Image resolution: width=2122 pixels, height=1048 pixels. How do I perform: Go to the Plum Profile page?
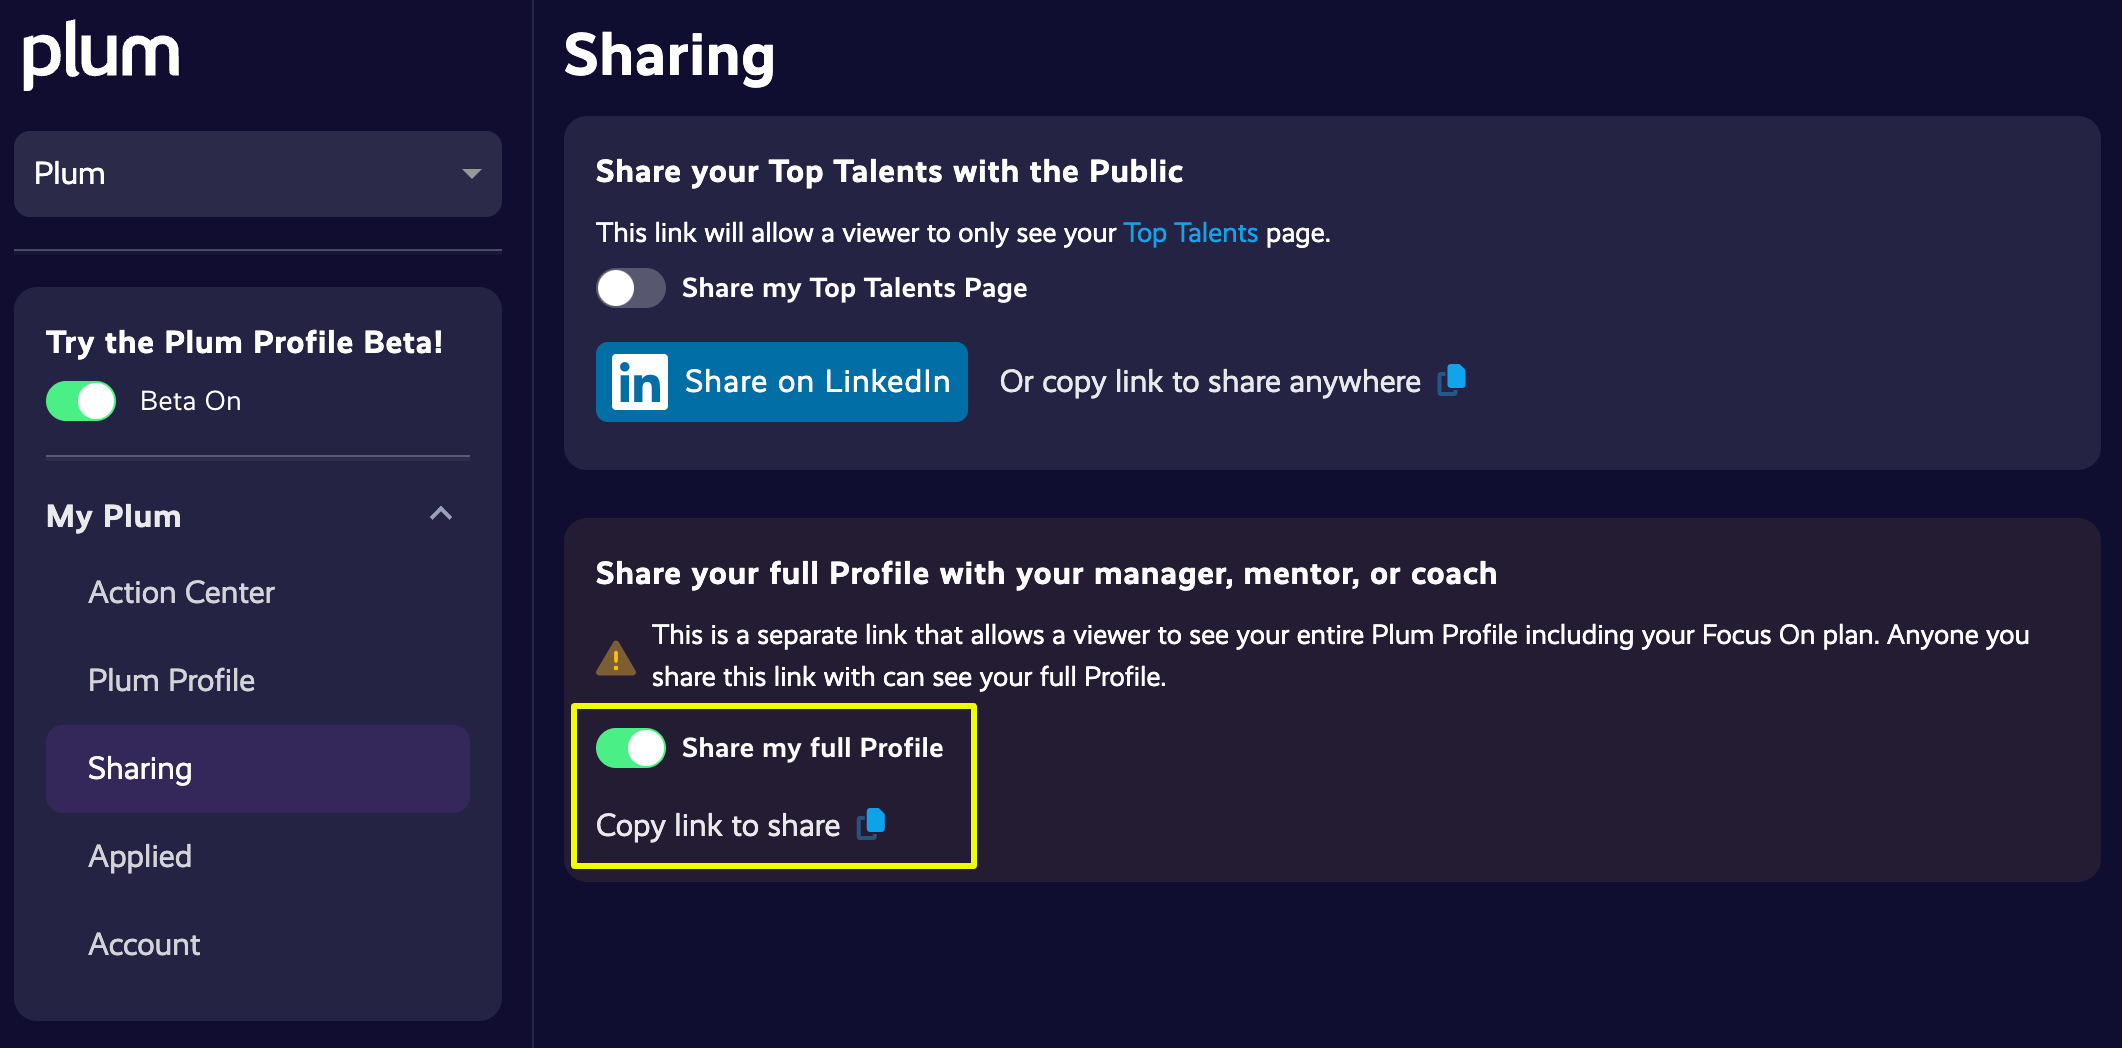click(x=171, y=680)
